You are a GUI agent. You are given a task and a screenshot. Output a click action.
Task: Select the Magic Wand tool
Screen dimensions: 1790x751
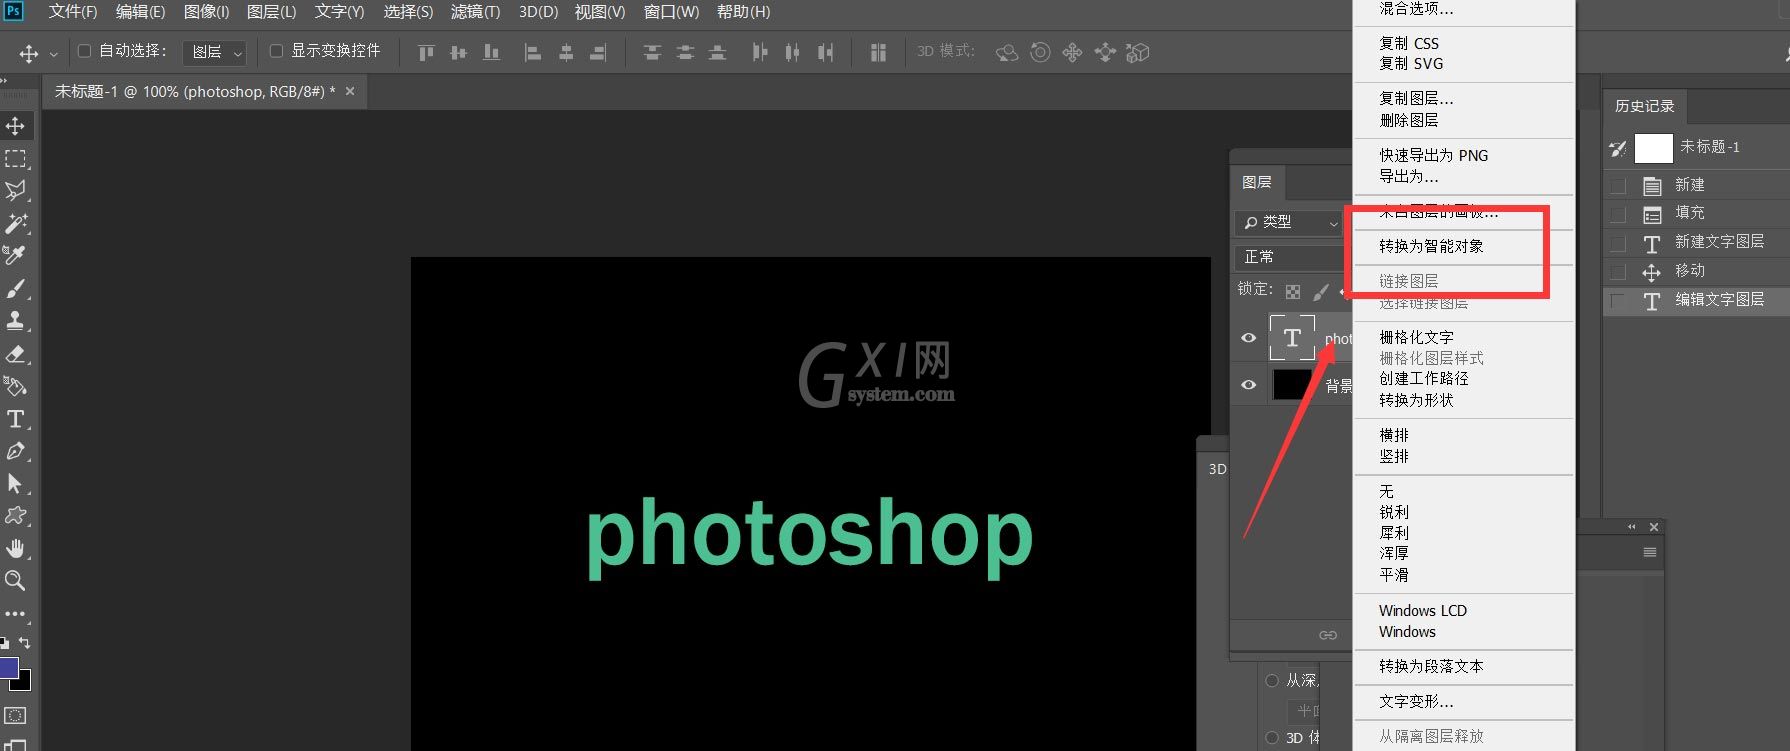click(x=15, y=223)
